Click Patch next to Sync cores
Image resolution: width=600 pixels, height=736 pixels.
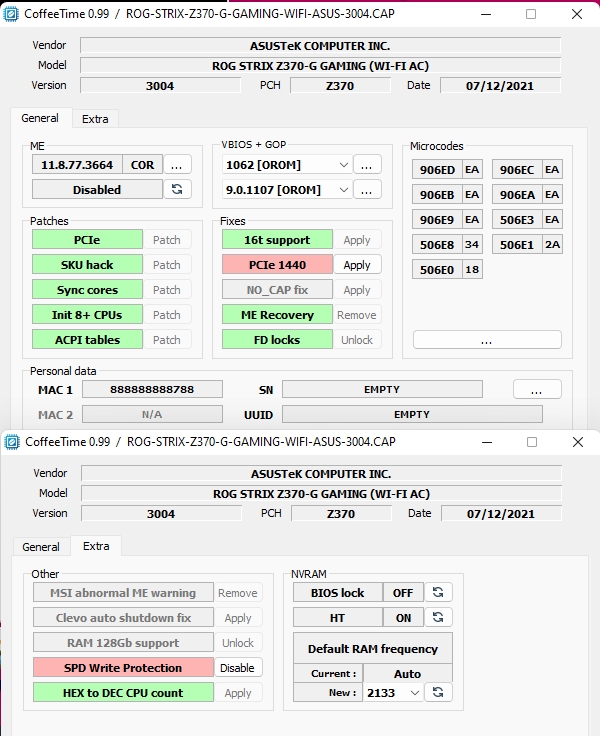[x=167, y=290]
